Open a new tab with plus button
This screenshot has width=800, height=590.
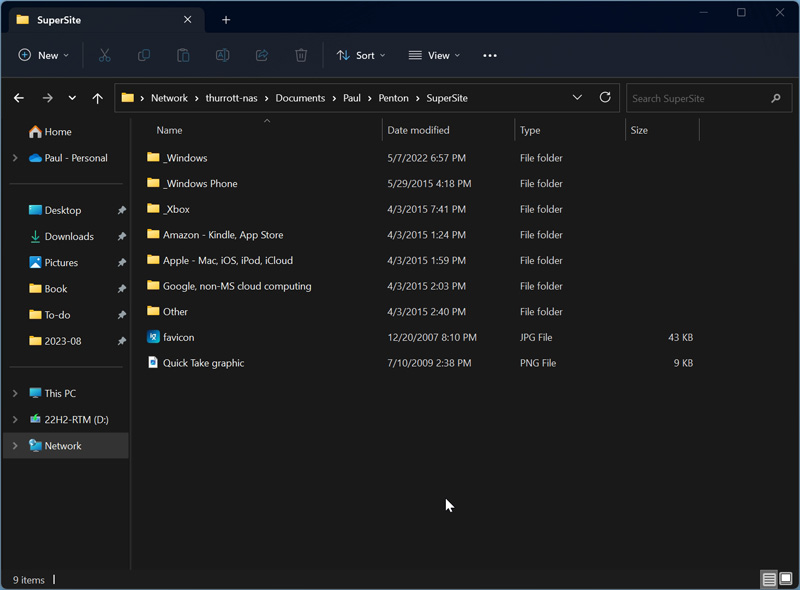pyautogui.click(x=226, y=20)
